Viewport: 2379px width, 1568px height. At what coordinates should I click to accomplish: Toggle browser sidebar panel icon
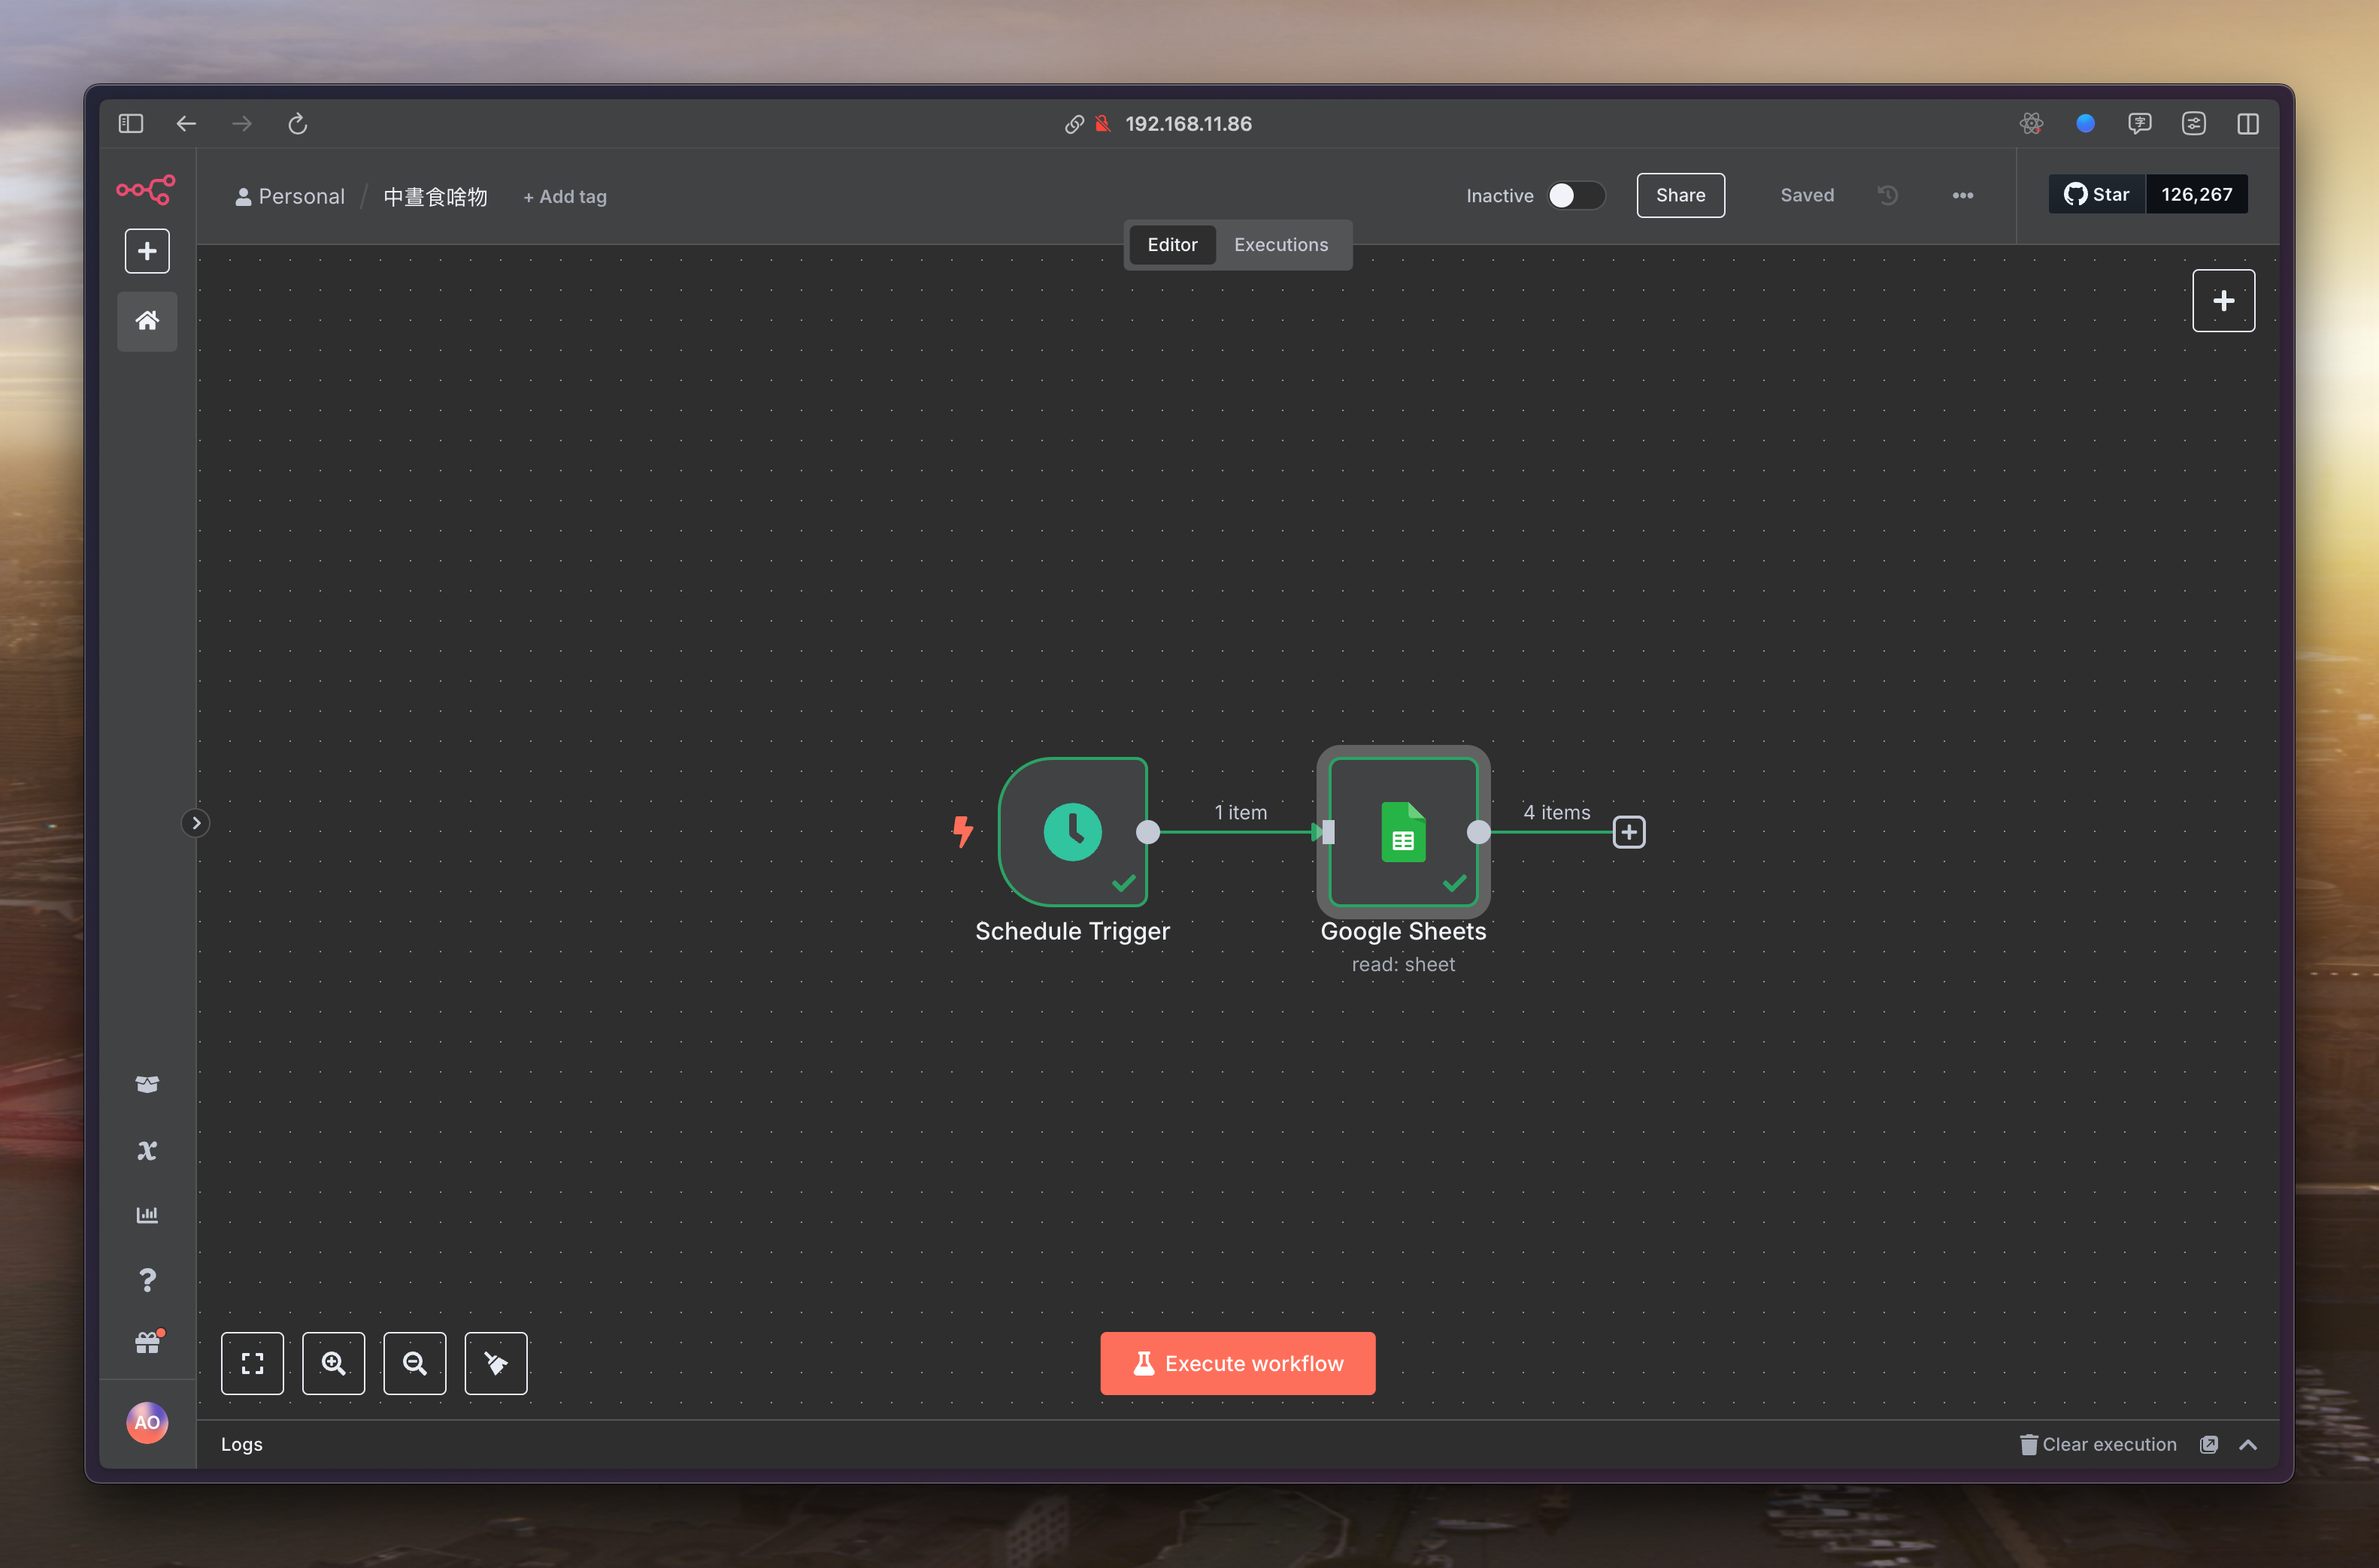tap(131, 123)
